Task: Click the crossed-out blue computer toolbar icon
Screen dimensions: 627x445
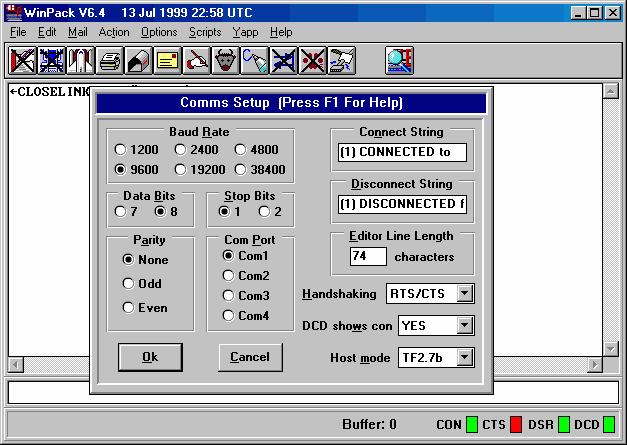Action: point(52,61)
